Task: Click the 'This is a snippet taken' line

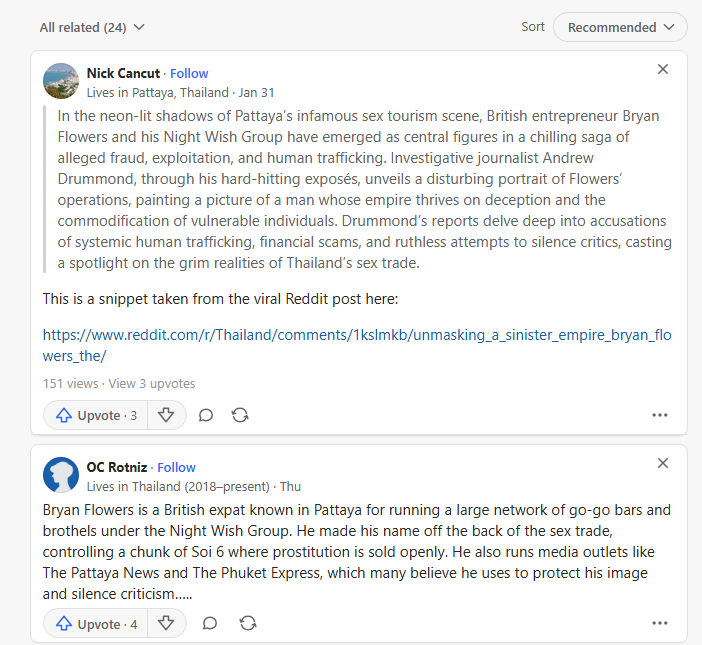Action: [220, 299]
